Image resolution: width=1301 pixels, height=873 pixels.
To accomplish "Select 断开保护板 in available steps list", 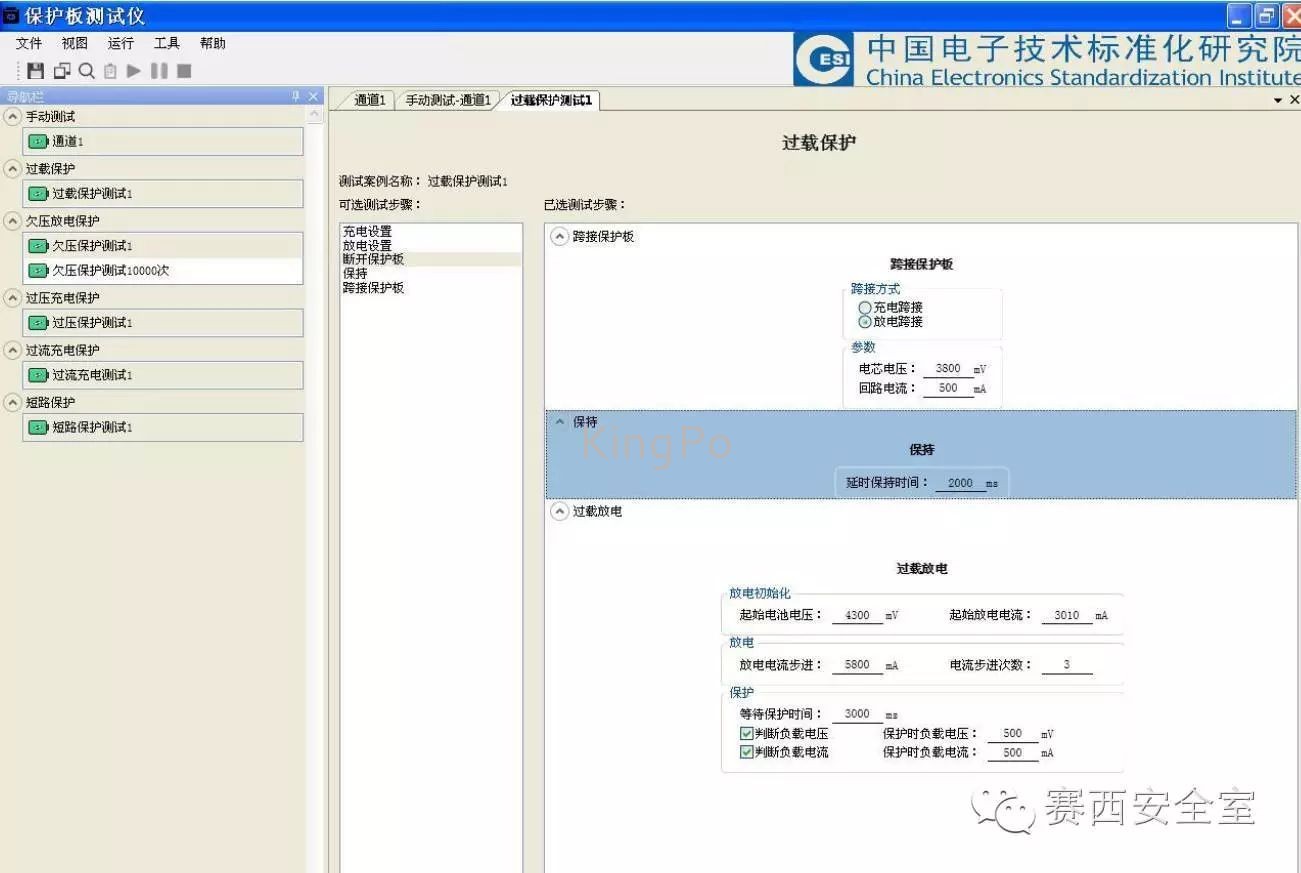I will point(431,259).
